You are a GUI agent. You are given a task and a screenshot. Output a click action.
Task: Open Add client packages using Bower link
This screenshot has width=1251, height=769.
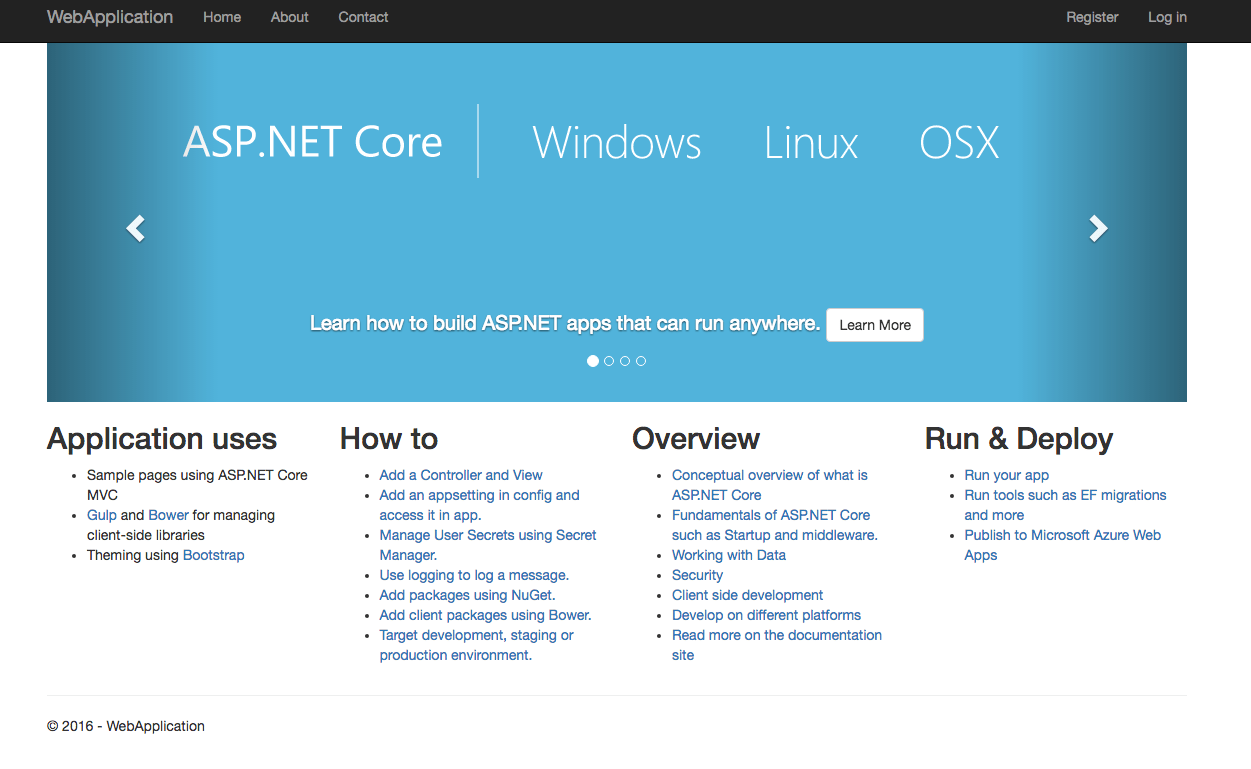[485, 615]
